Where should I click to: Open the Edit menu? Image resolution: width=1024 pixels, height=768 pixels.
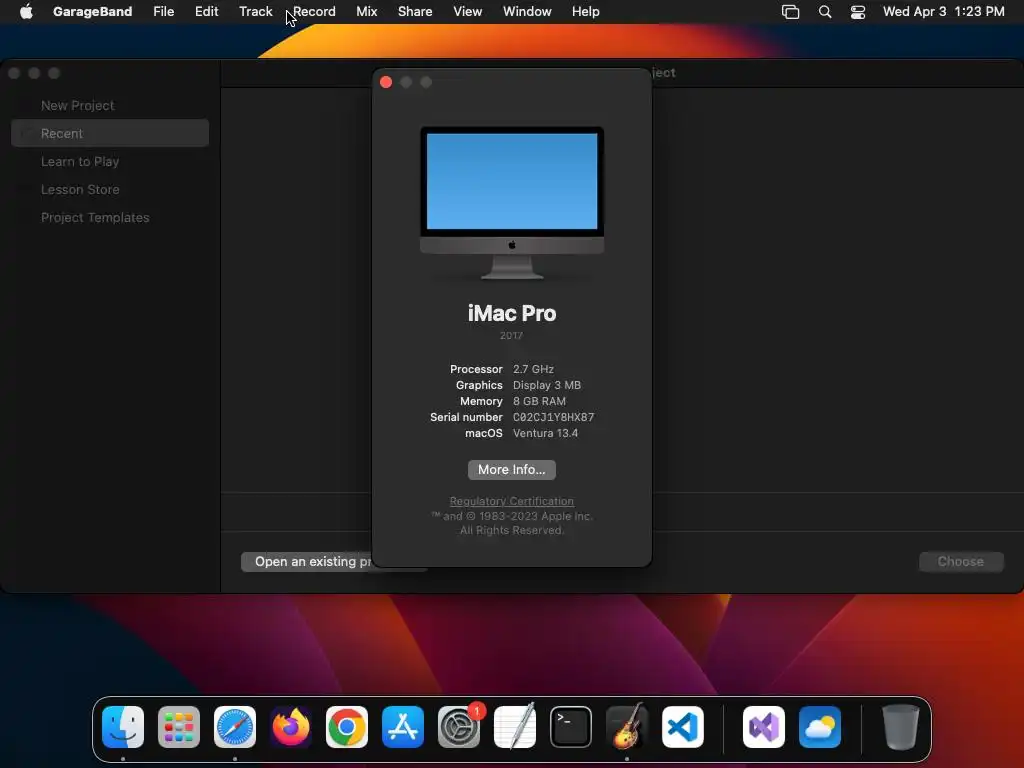(x=206, y=11)
